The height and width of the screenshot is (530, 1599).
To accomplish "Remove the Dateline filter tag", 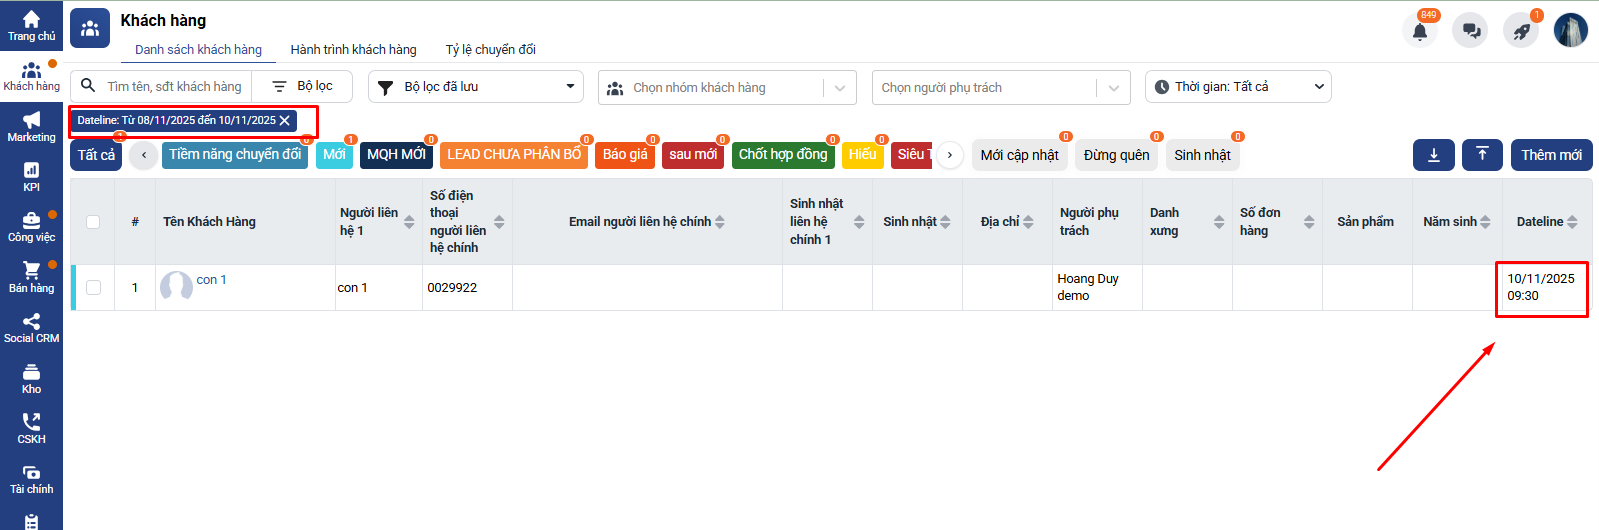I will [285, 121].
